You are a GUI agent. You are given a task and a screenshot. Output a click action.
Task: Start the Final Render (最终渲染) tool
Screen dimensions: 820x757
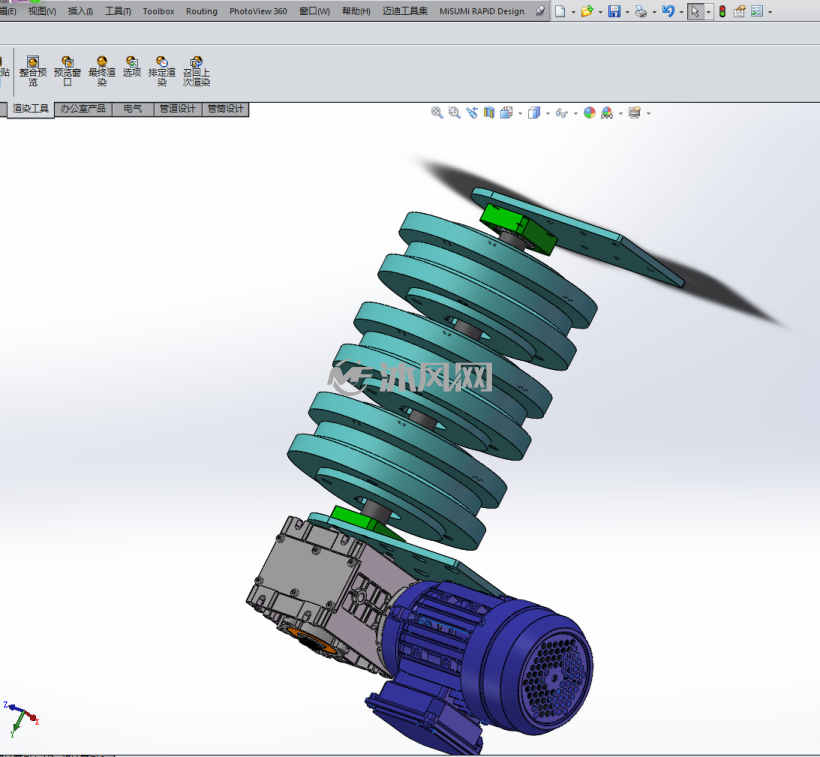point(101,71)
